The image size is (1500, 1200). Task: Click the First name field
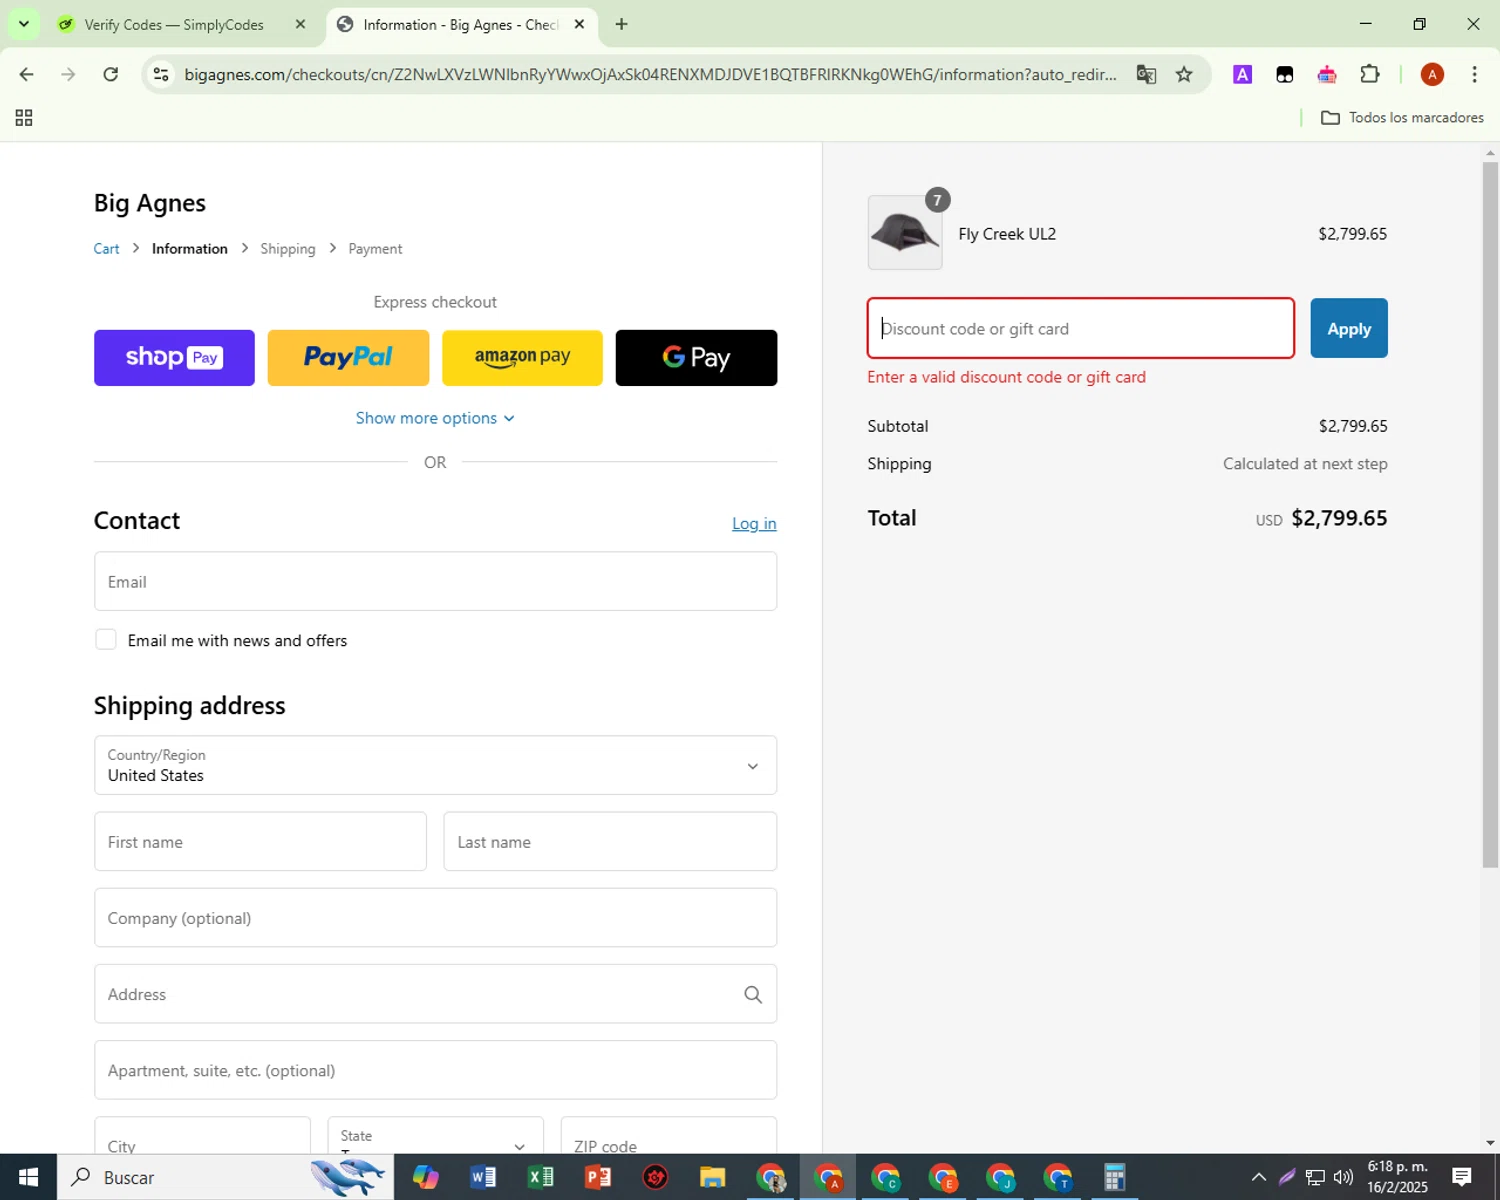[x=260, y=841]
